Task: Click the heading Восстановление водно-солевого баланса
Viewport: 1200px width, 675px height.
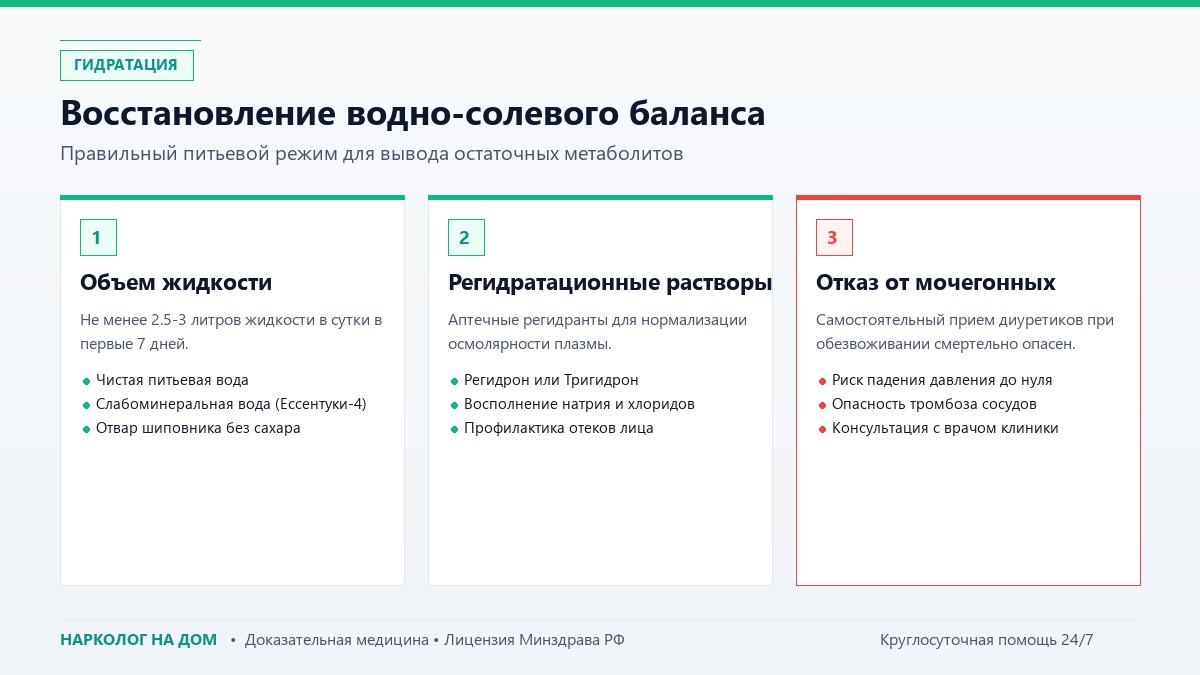Action: 413,113
